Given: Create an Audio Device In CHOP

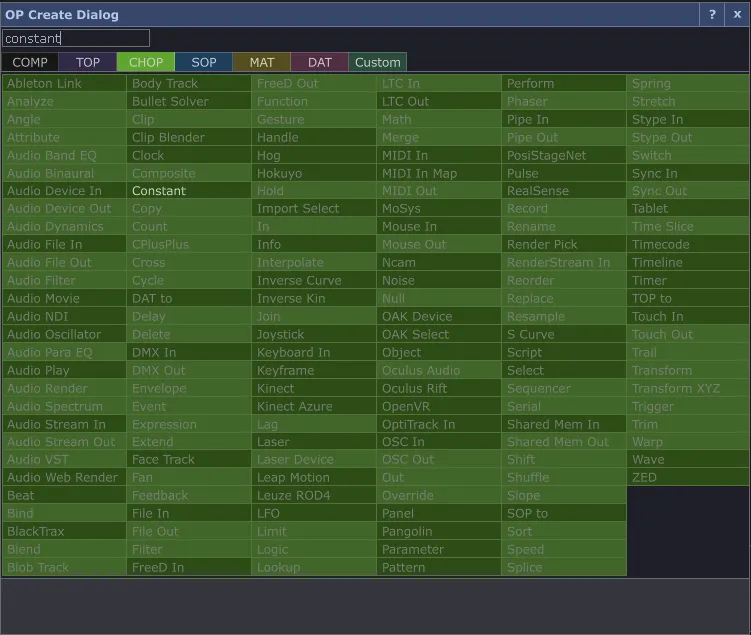Looking at the screenshot, I should (64, 191).
